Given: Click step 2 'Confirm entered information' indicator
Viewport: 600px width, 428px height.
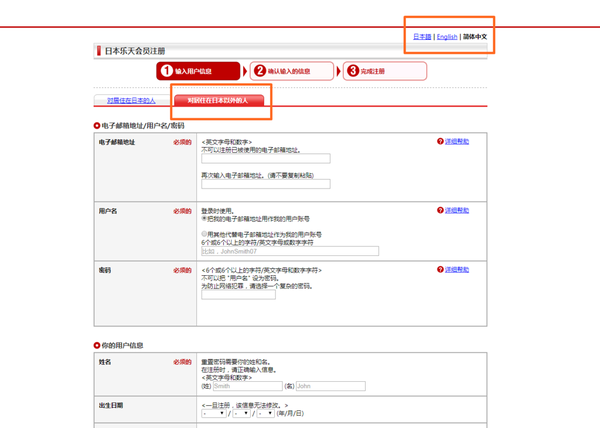Looking at the screenshot, I should click(291, 71).
